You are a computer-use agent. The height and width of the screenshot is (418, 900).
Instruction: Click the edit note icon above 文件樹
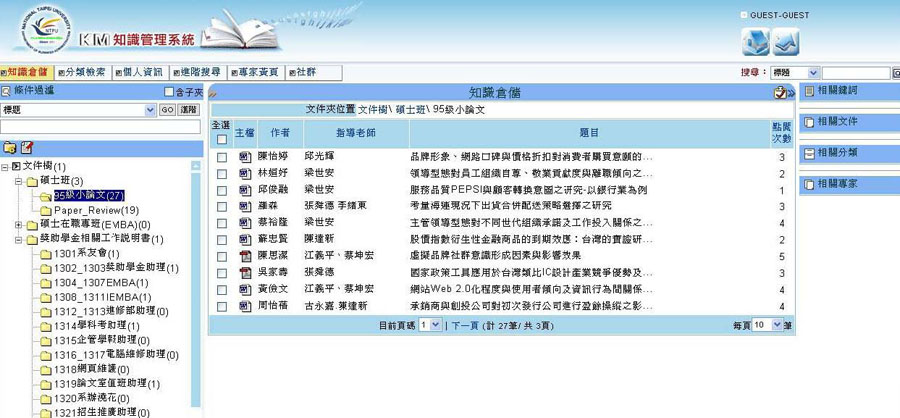(x=27, y=147)
